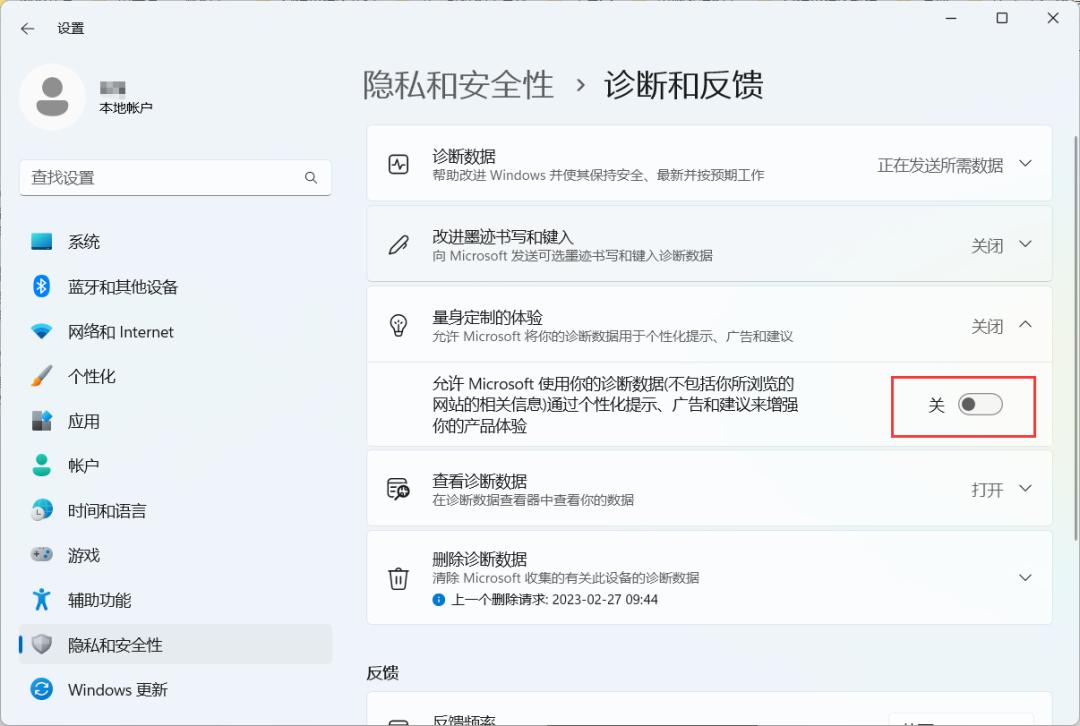Viewport: 1080px width, 726px height.
Task: Collapse the 量身定制的体验 section chevron
Action: click(x=1026, y=324)
